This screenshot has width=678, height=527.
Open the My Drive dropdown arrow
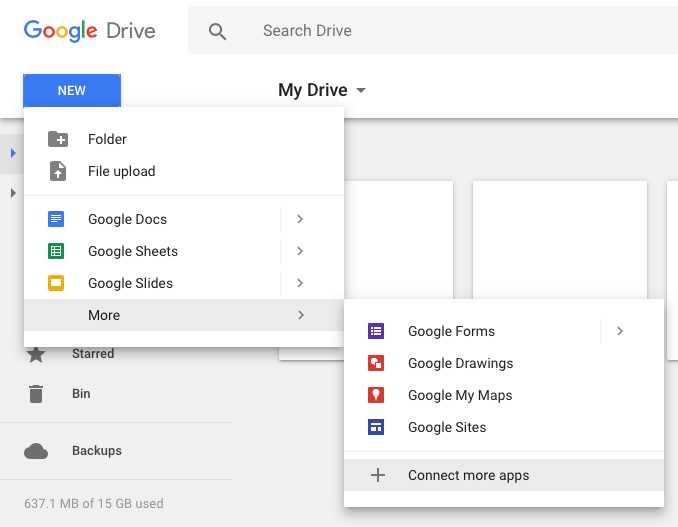tap(361, 90)
